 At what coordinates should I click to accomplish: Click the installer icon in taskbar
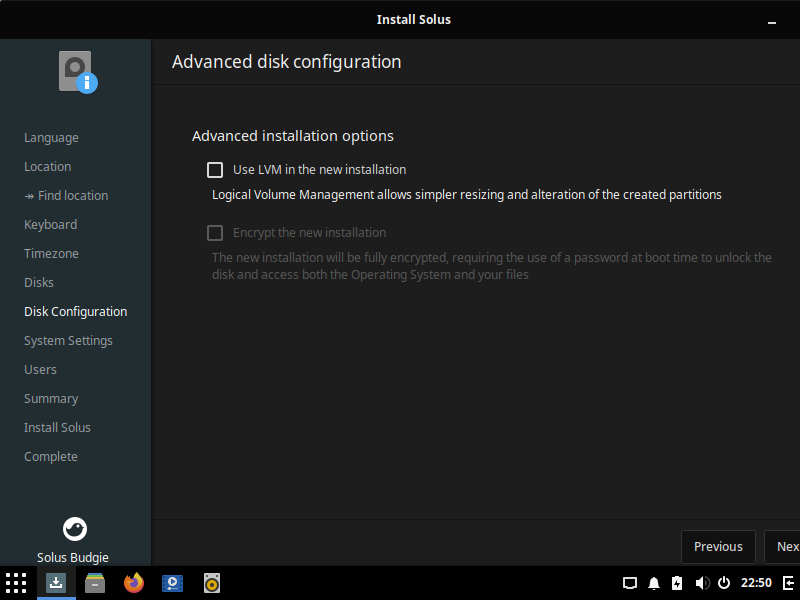point(56,583)
